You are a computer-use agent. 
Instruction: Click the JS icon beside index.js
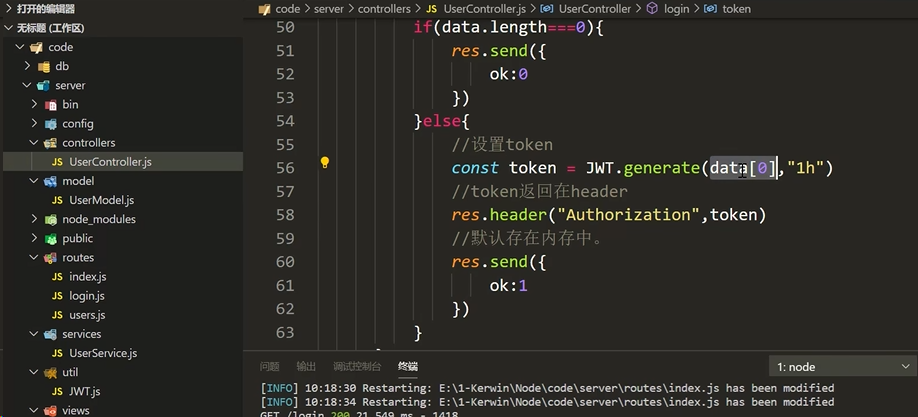57,277
